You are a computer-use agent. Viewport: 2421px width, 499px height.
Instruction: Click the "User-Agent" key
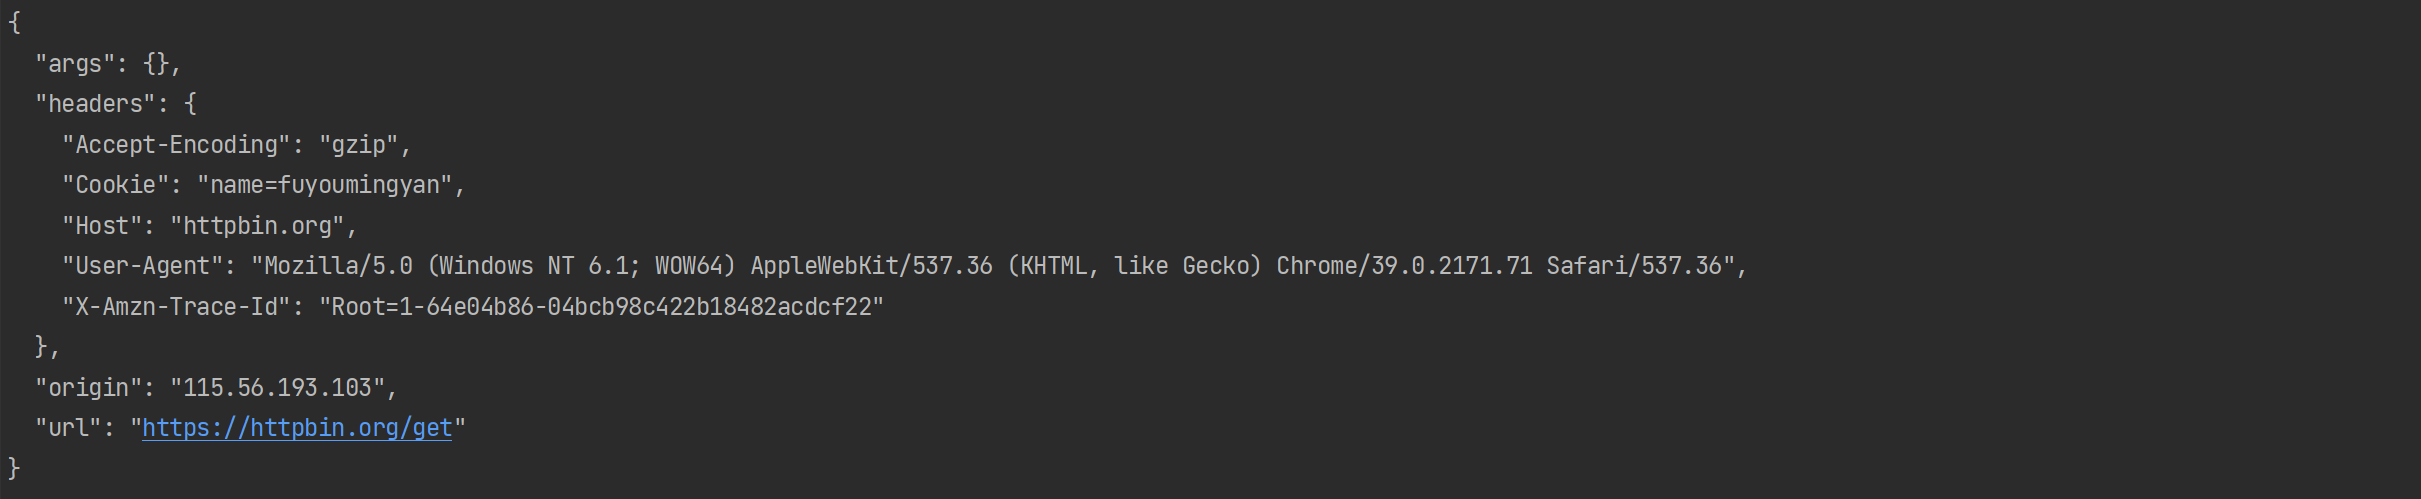click(x=142, y=266)
